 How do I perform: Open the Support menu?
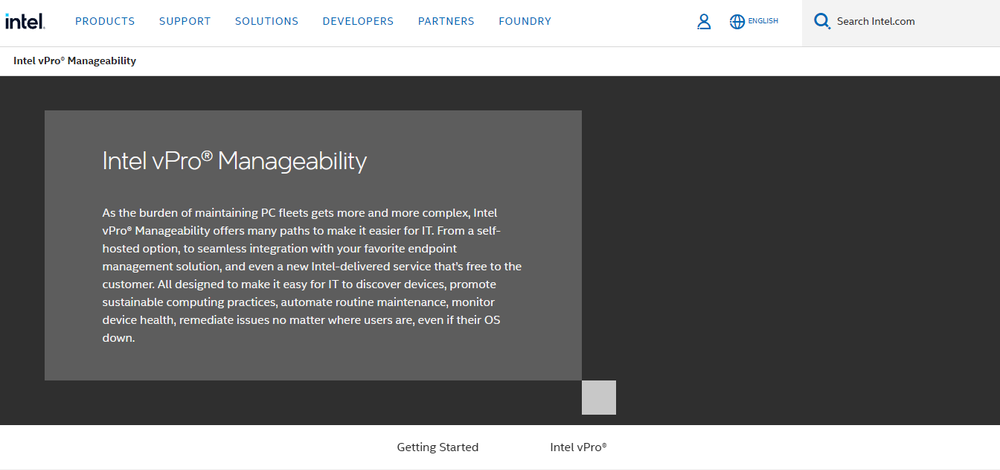(x=185, y=22)
